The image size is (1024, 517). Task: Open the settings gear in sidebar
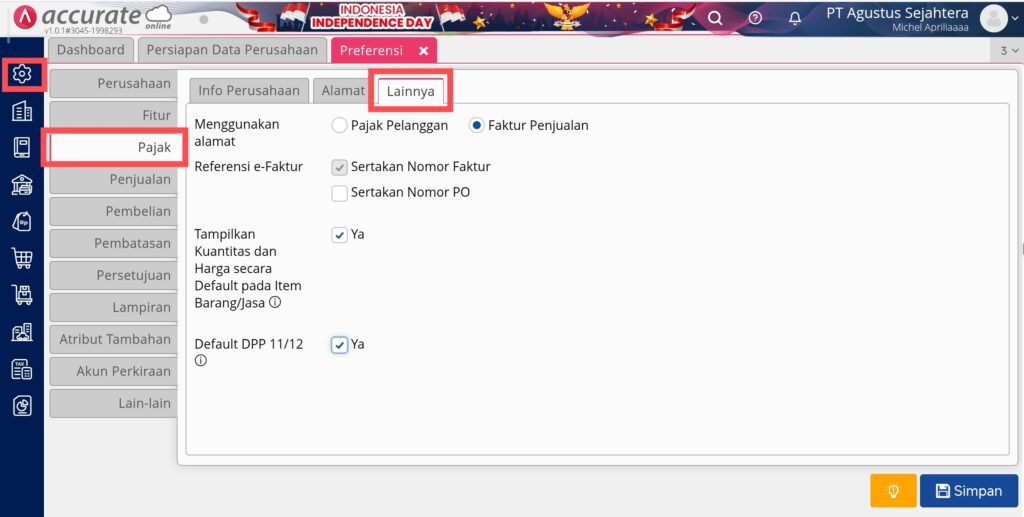22,74
